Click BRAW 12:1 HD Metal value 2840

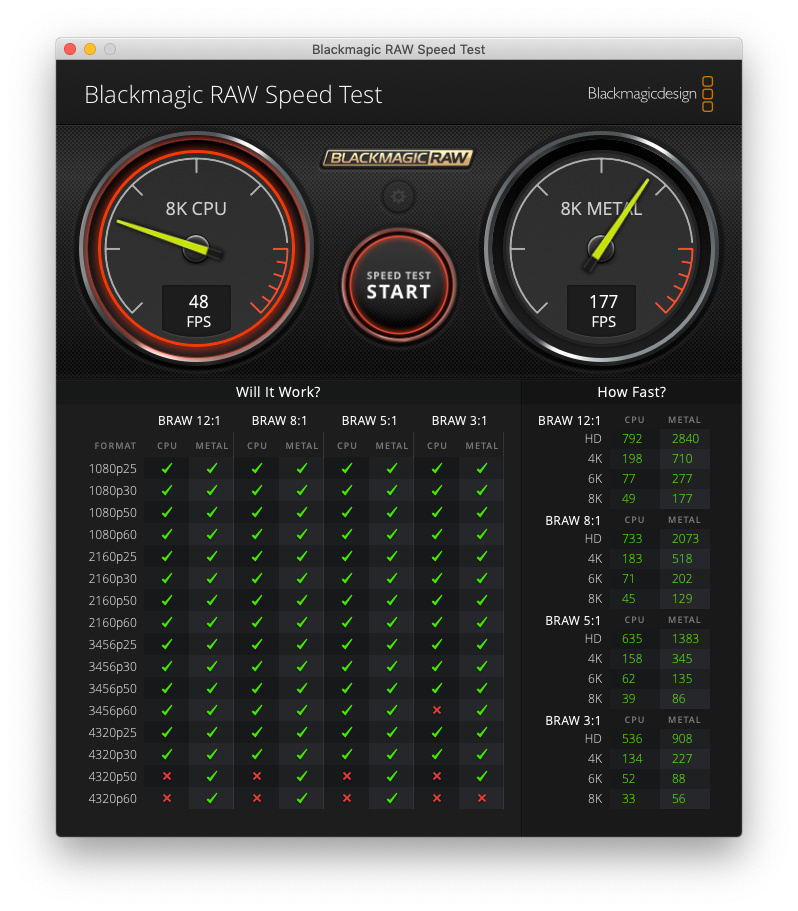(x=685, y=439)
